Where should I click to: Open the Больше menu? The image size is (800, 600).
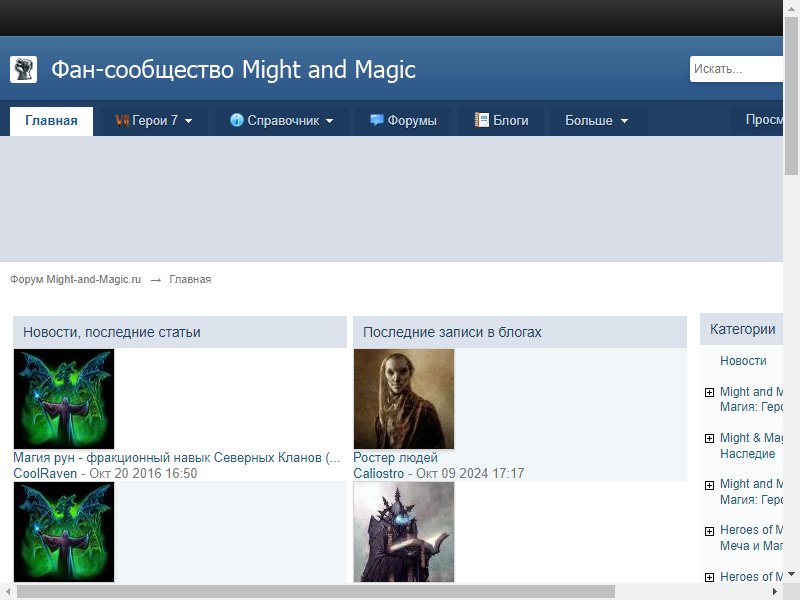[596, 120]
